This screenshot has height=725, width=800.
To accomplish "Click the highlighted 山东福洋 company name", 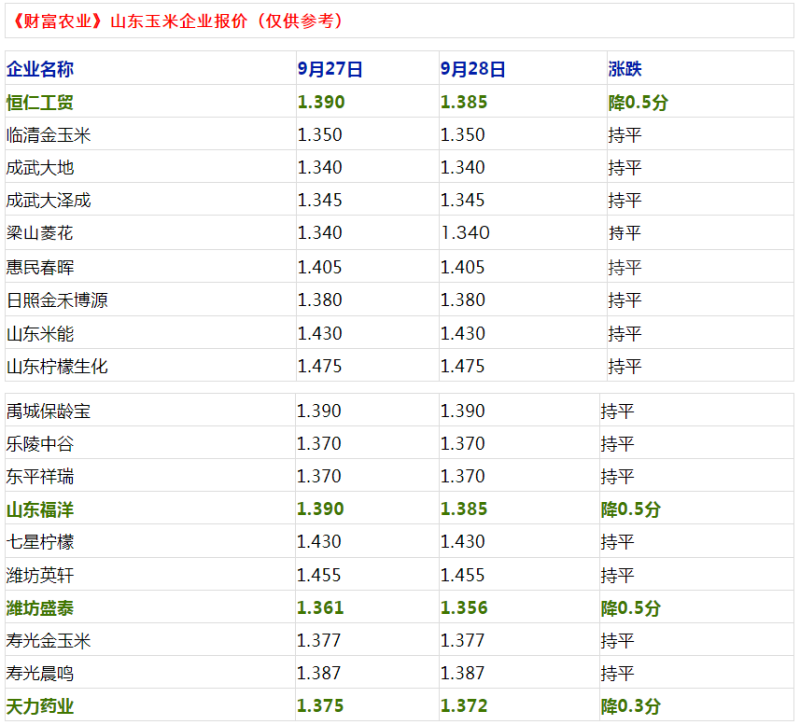I will (x=40, y=510).
